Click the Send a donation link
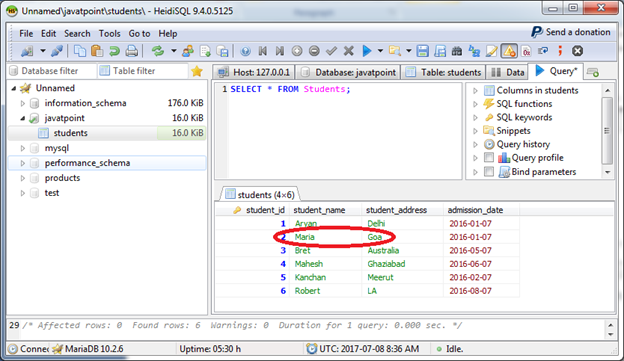 tap(571, 32)
